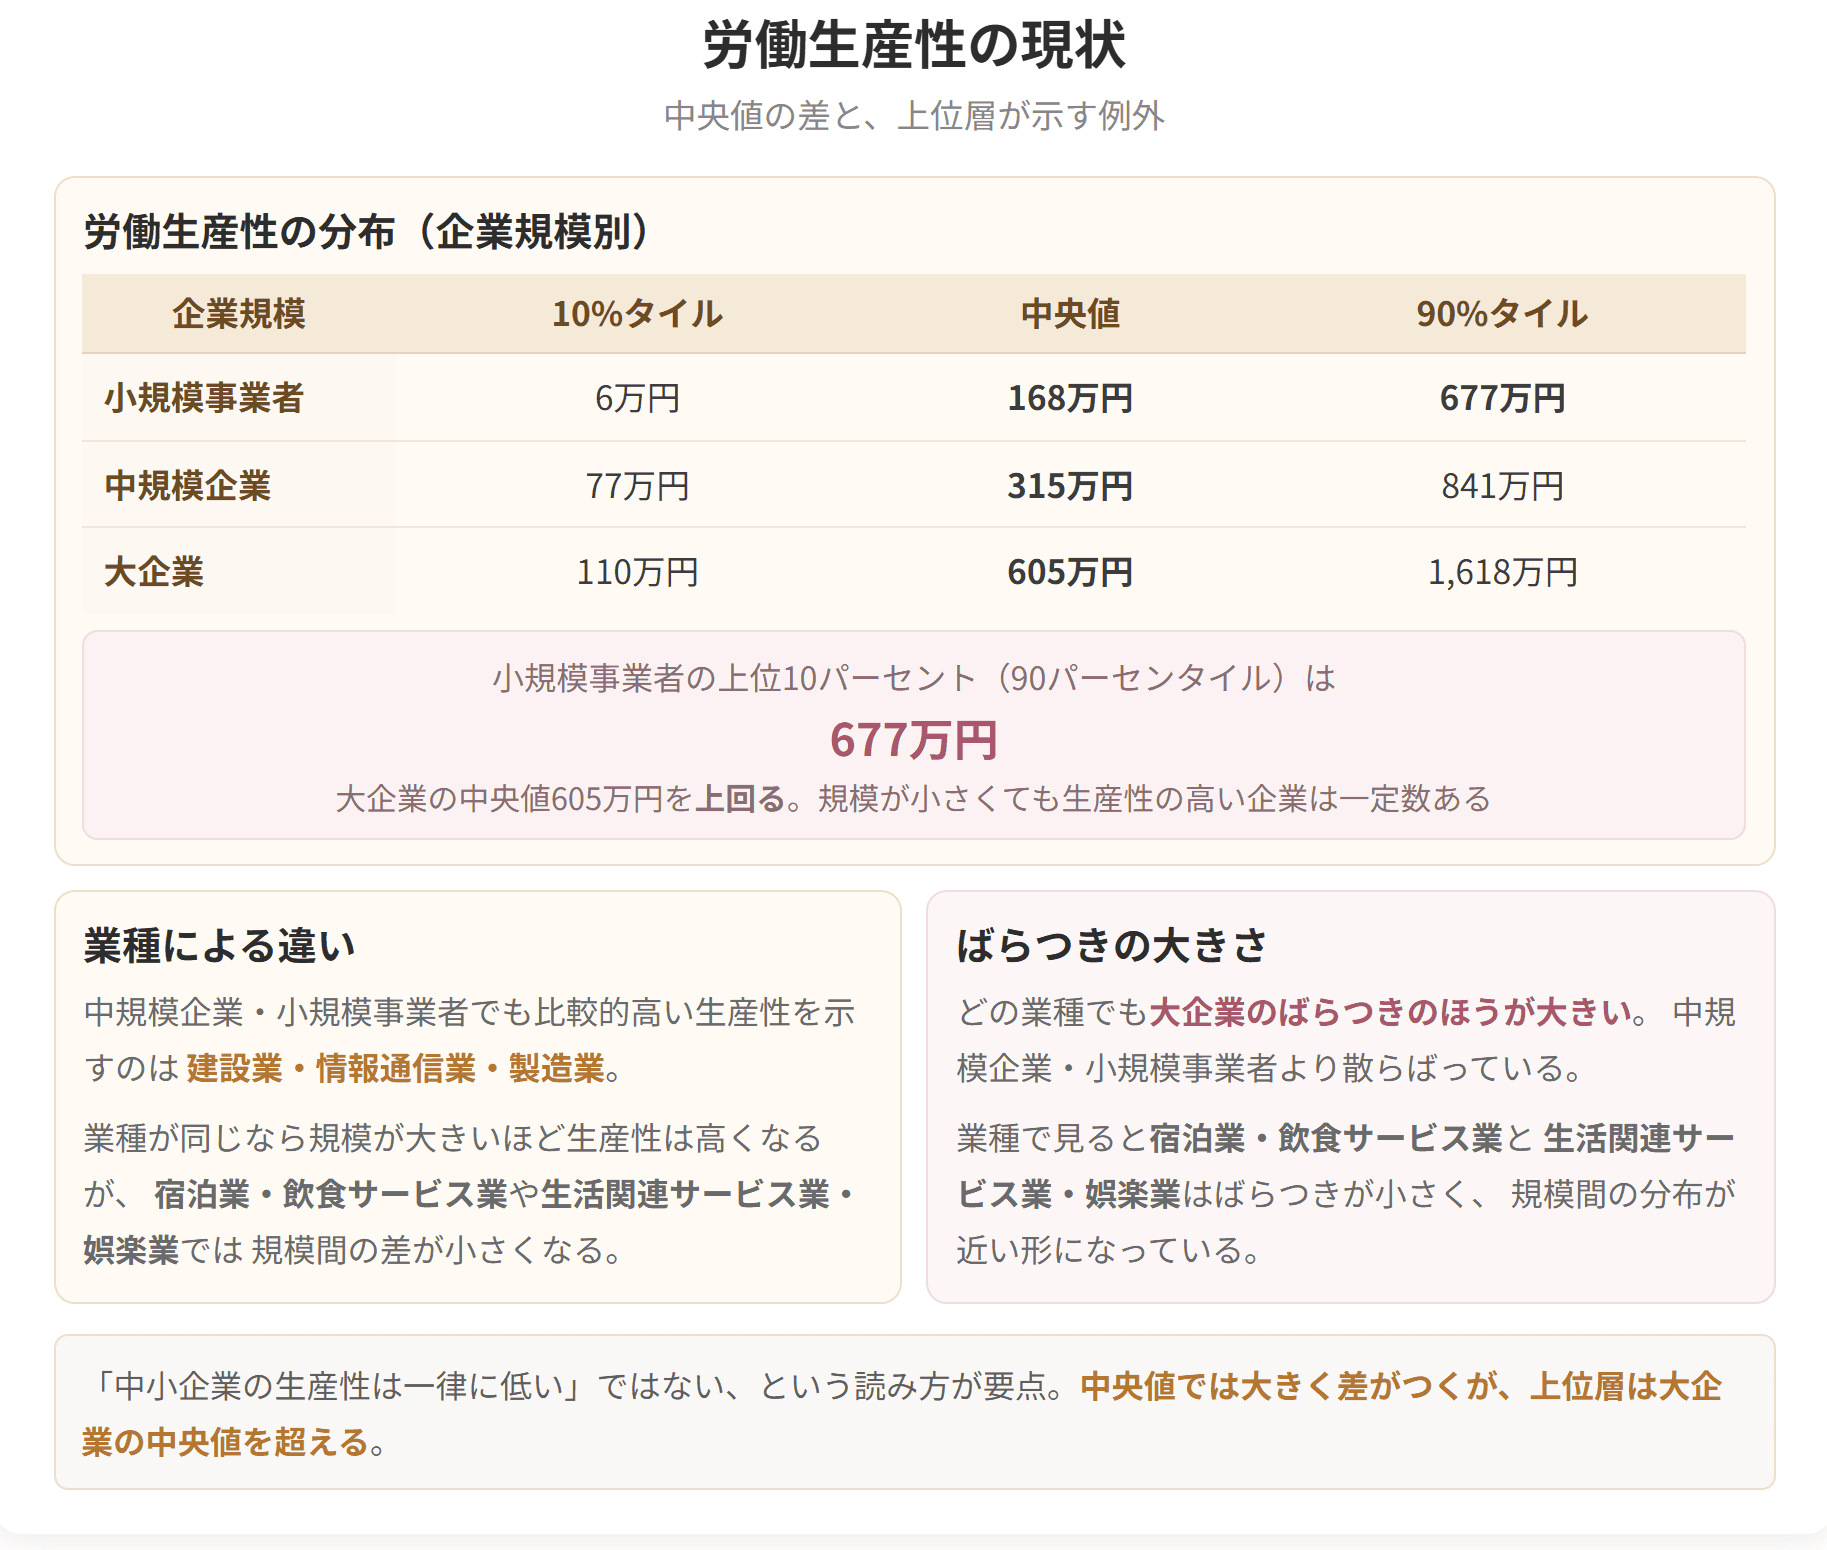Click the 110万円 cell

point(637,572)
